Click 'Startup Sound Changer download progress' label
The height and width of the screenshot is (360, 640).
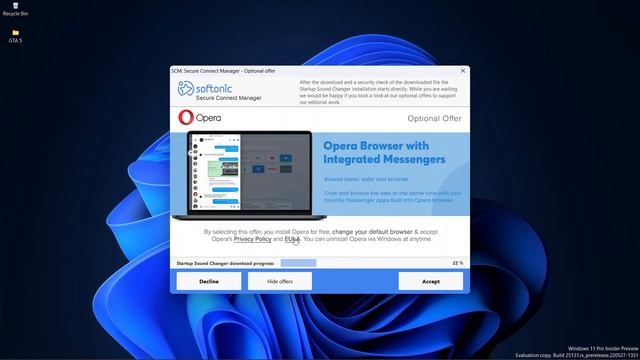pos(225,263)
